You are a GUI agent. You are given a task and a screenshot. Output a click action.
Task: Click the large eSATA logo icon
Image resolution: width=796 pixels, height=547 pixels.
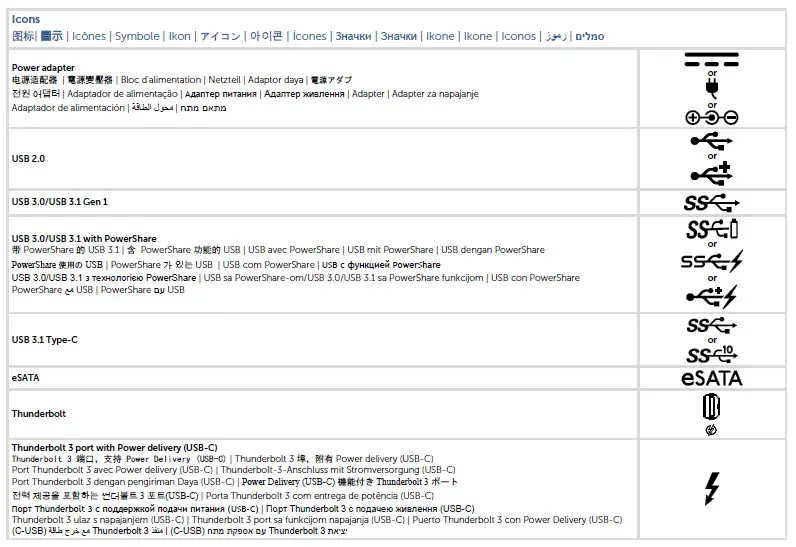click(712, 378)
